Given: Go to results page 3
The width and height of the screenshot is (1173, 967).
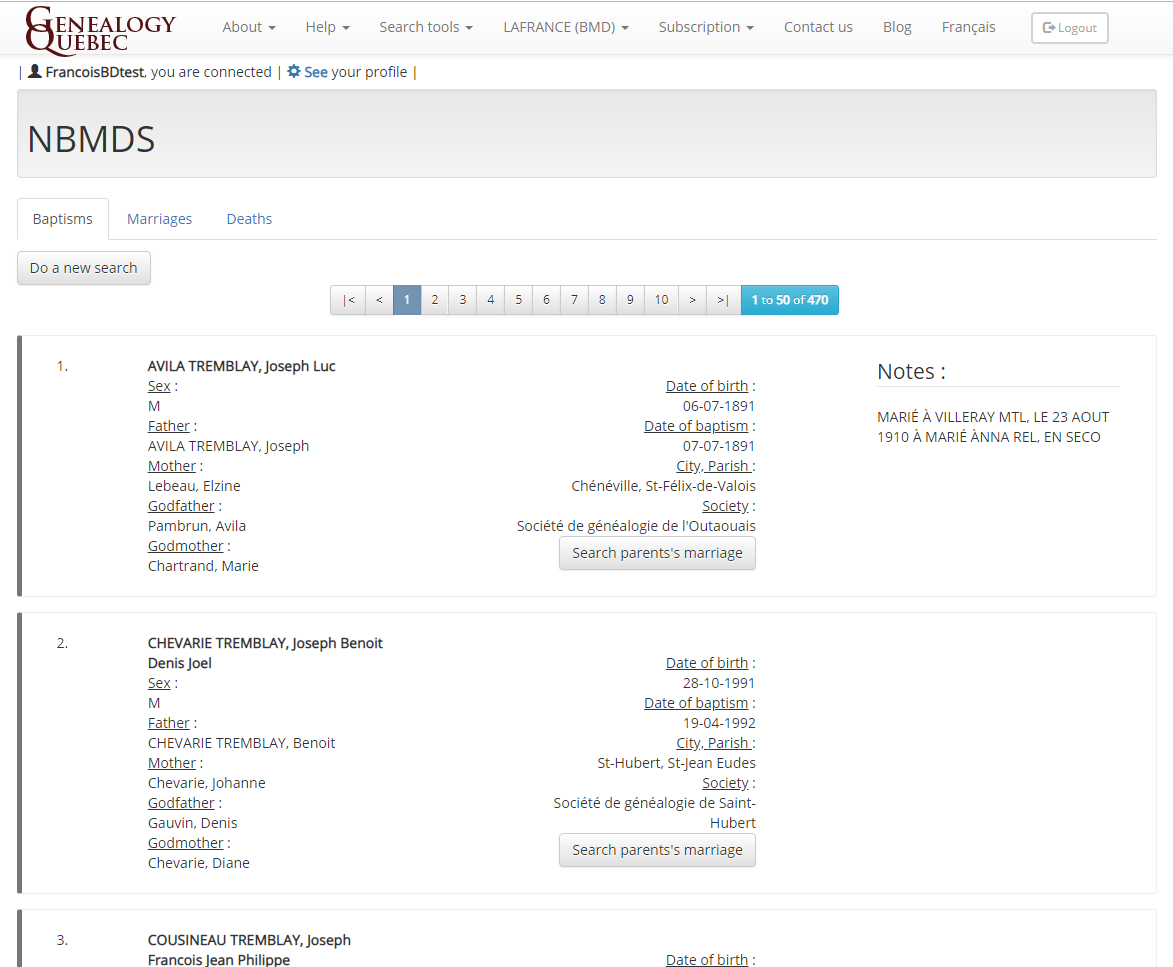Looking at the screenshot, I should pos(462,300).
